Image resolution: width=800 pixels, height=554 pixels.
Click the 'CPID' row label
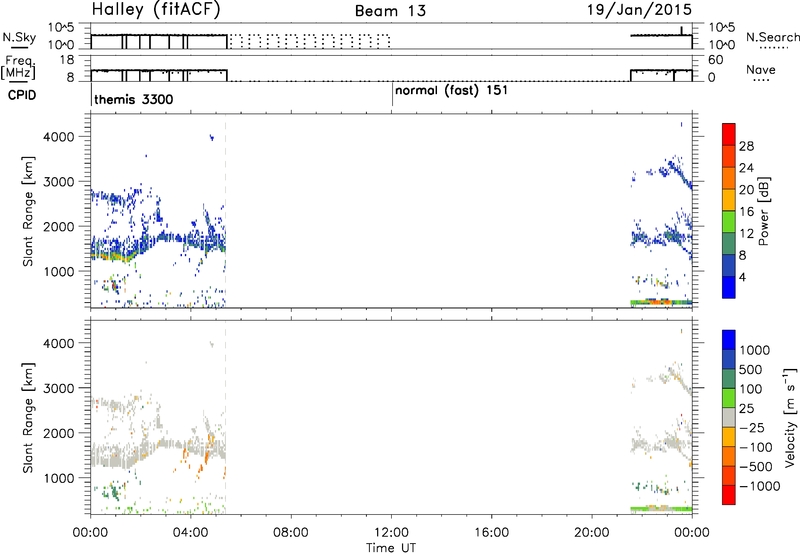tap(22, 95)
